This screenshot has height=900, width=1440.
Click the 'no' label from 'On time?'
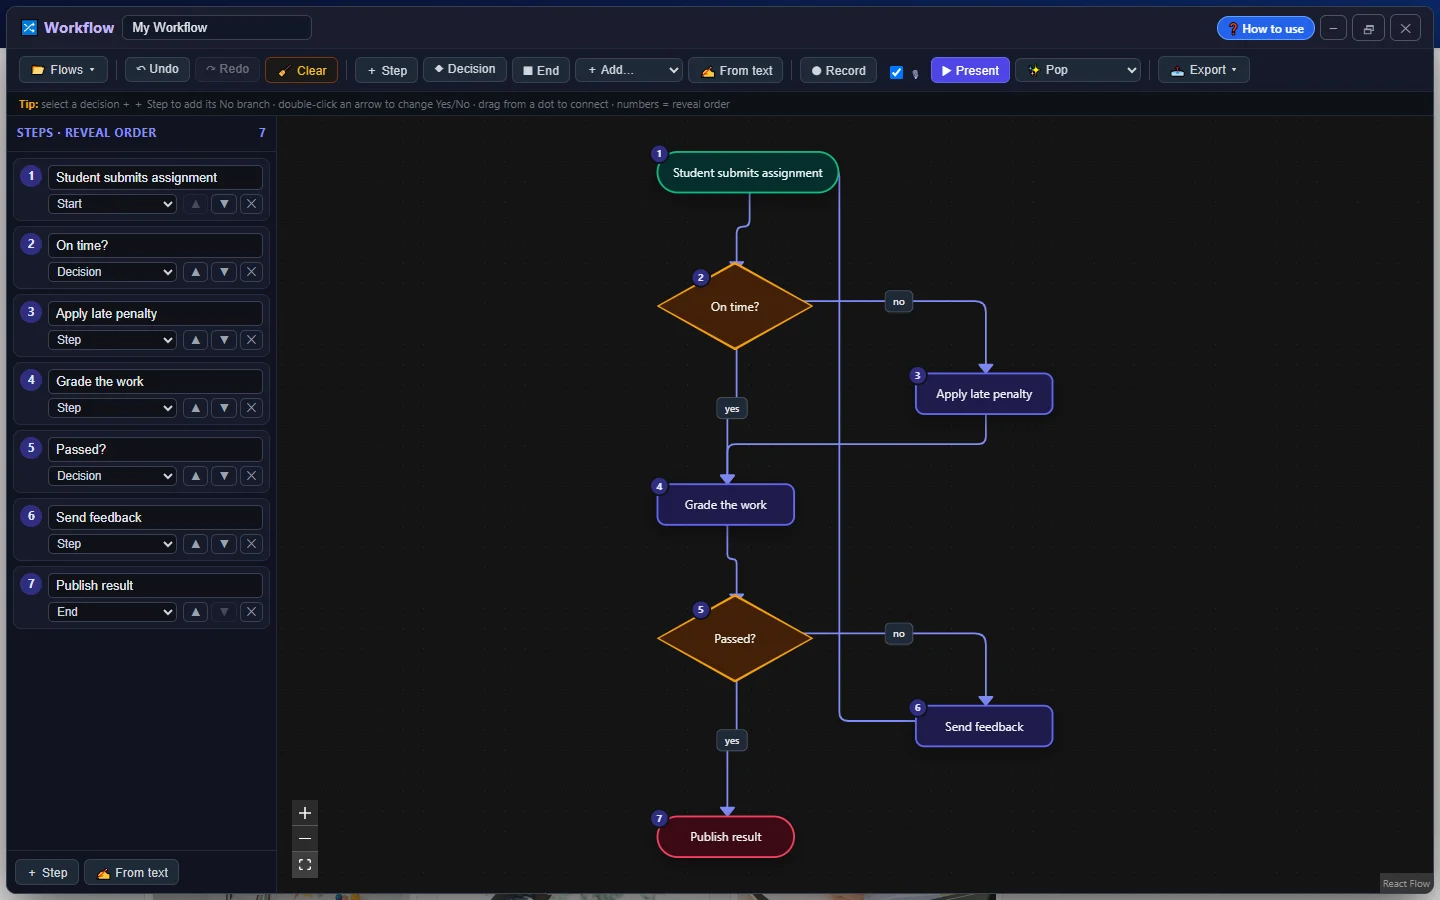[x=899, y=301]
